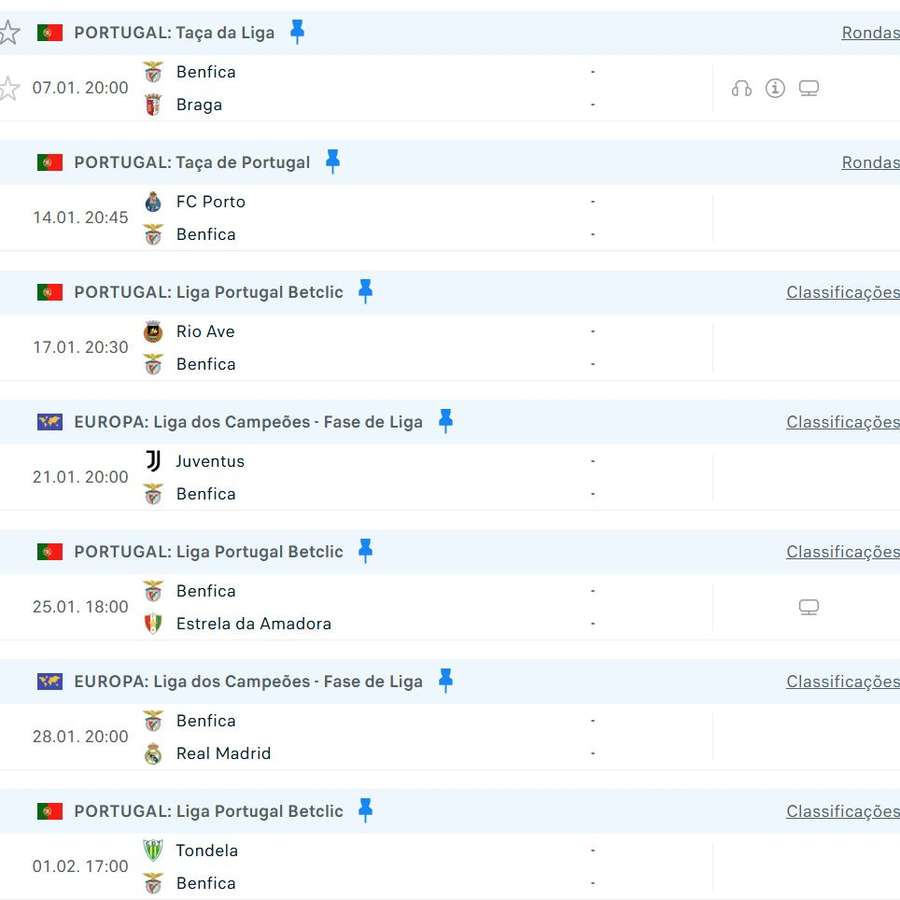The height and width of the screenshot is (900, 900).
Task: Toggle pin for Taça de Portugal
Action: [x=333, y=162]
